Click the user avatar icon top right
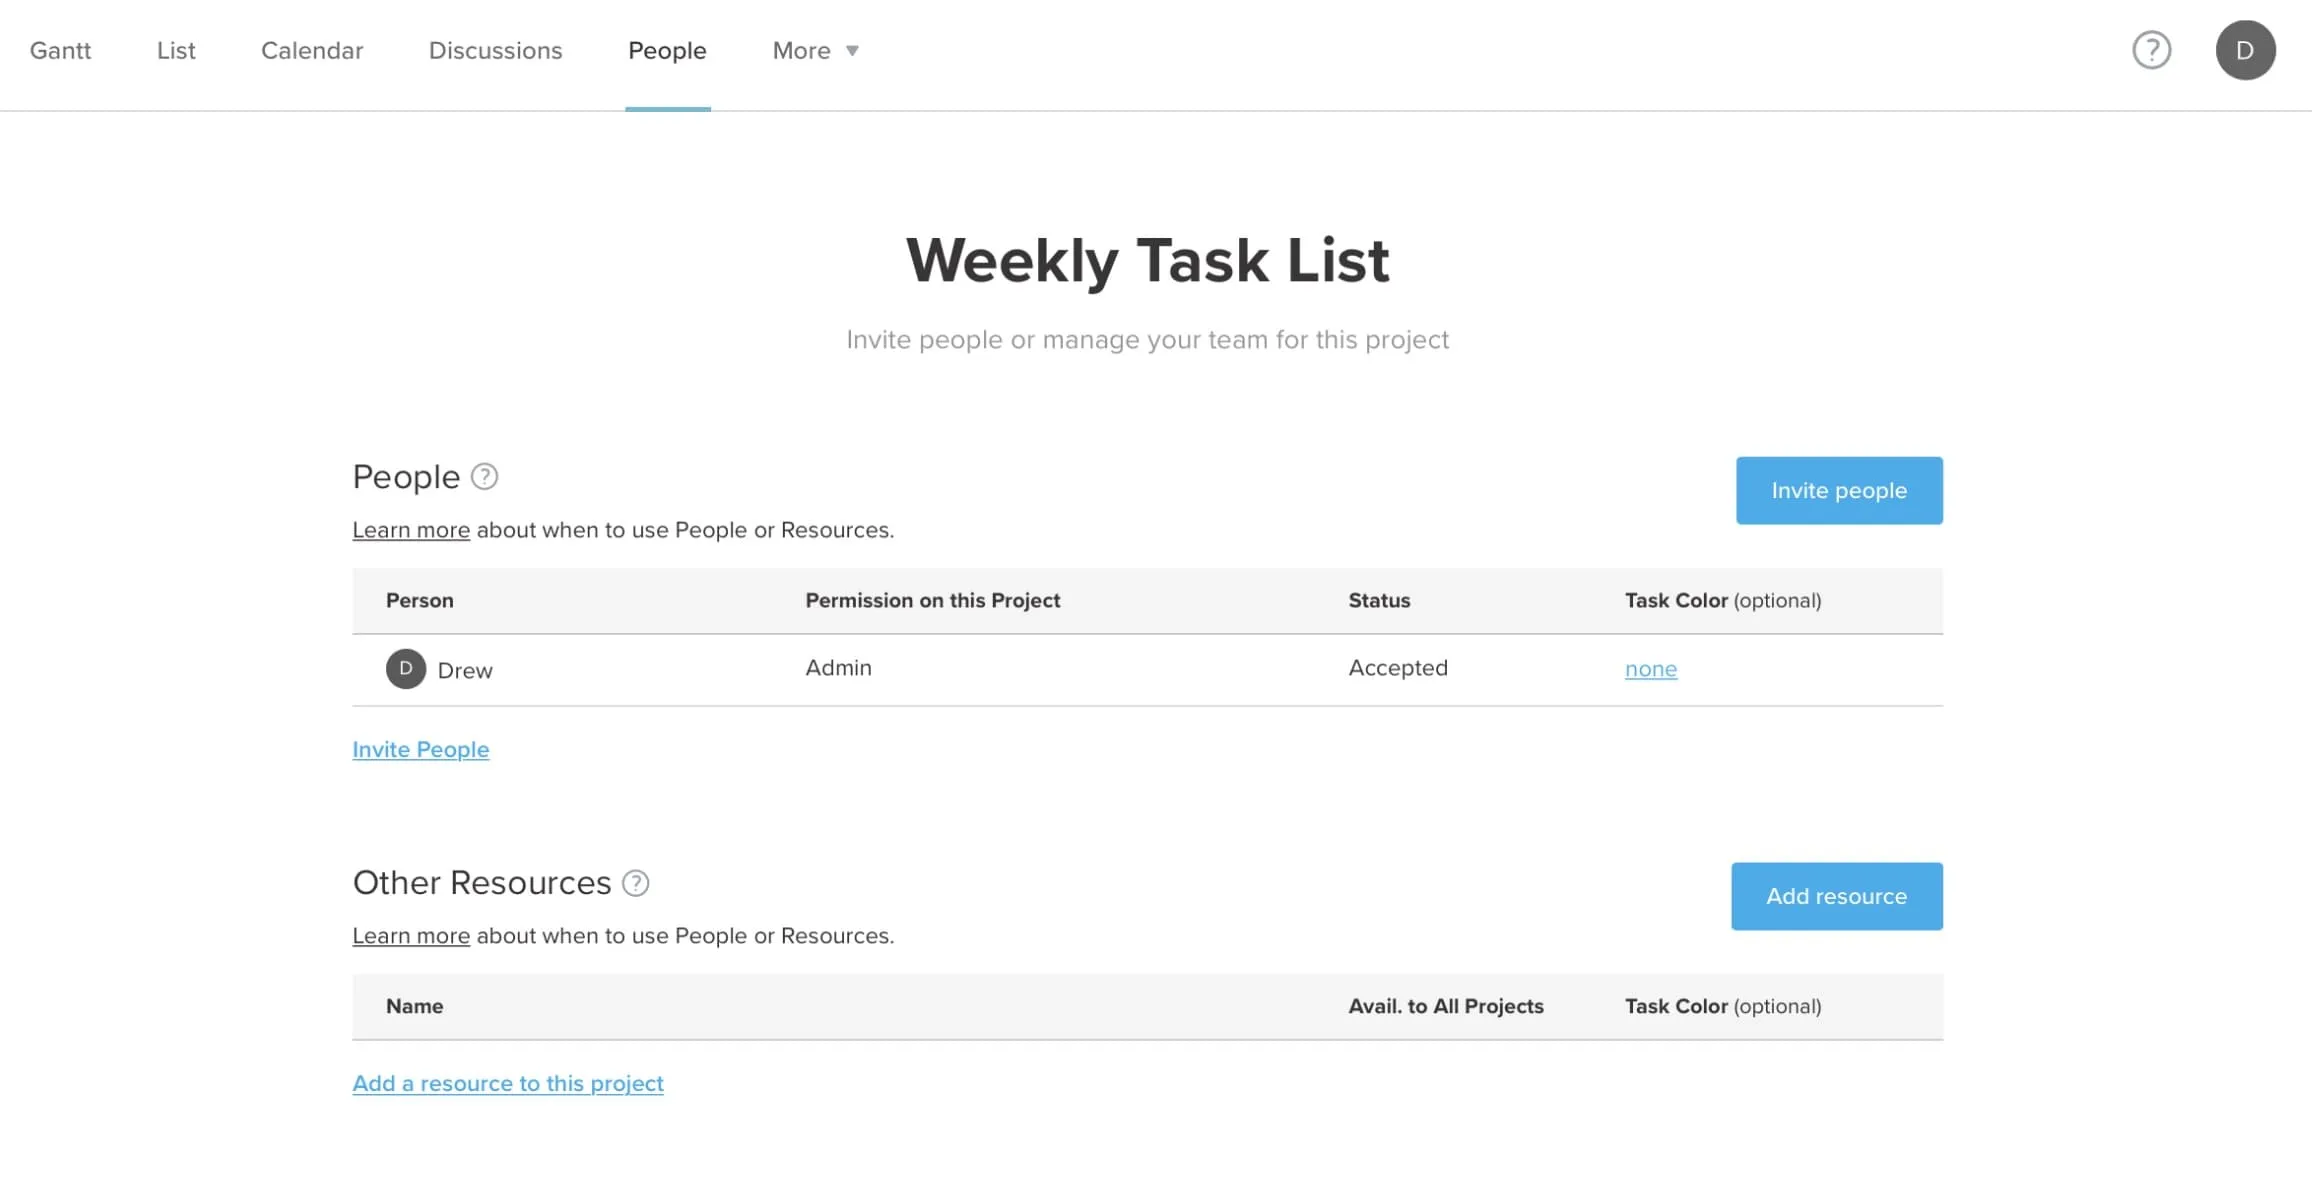The width and height of the screenshot is (2312, 1198). (x=2245, y=50)
